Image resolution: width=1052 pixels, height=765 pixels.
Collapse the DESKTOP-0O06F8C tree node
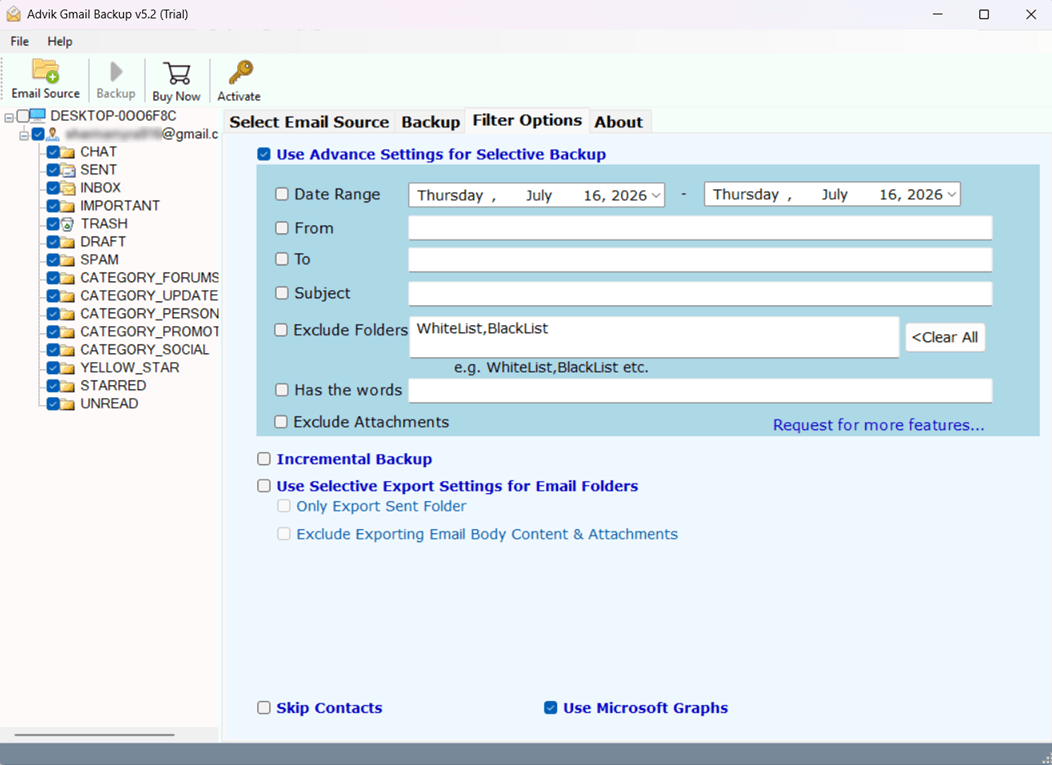click(x=9, y=117)
